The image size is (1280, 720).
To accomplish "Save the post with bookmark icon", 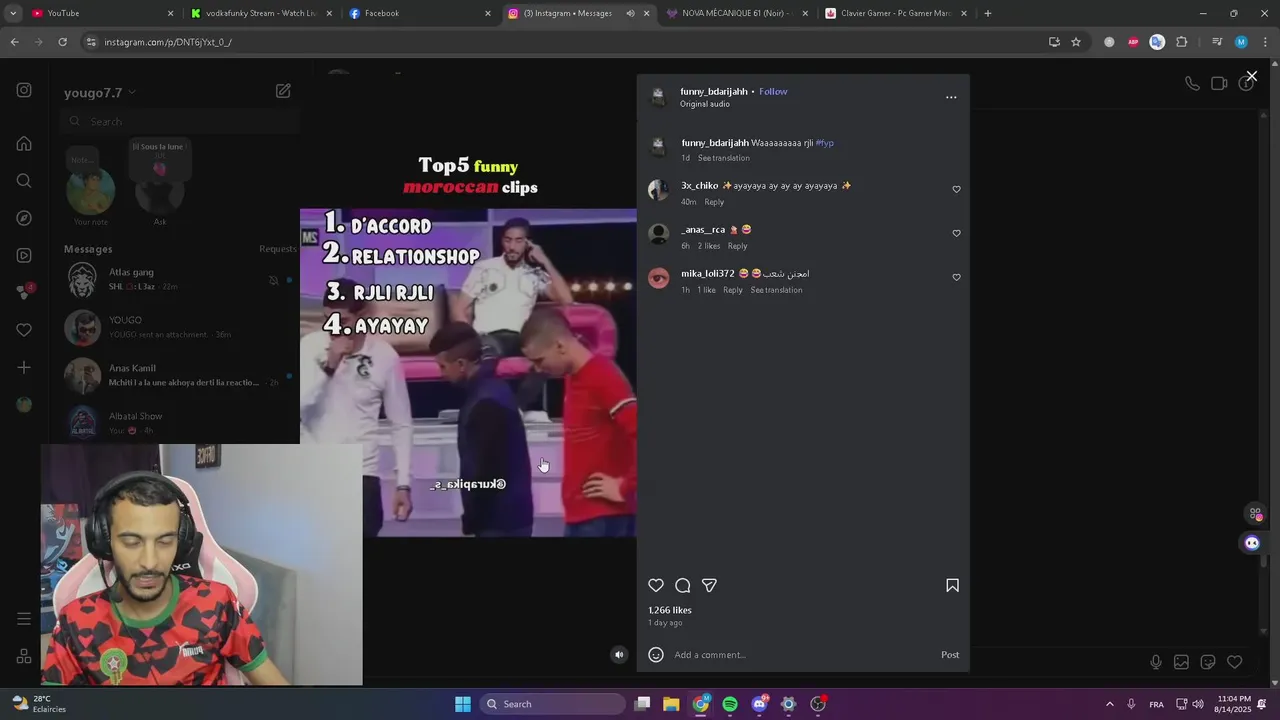I will 952,585.
